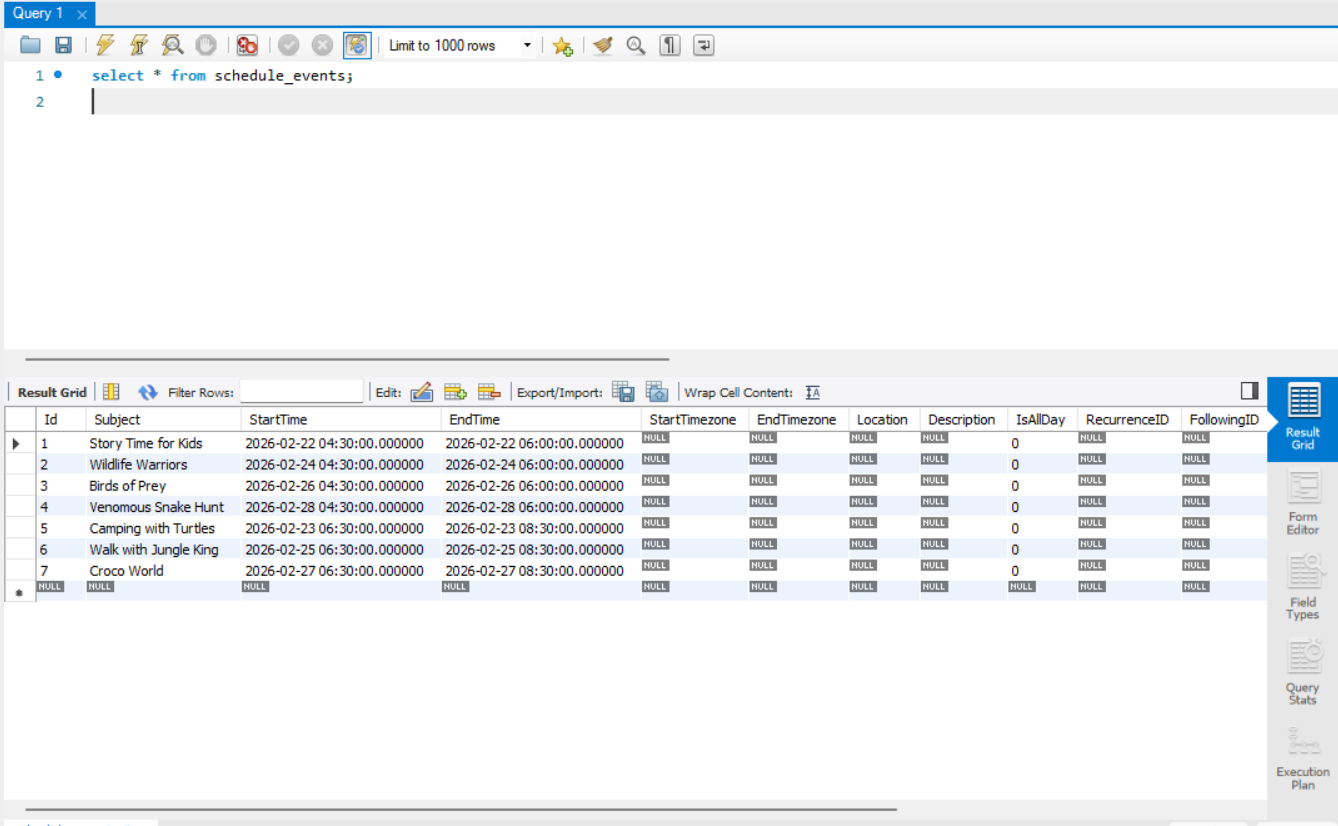The image size is (1338, 826).
Task: Click the IsAllDay column header
Action: [x=1042, y=419]
